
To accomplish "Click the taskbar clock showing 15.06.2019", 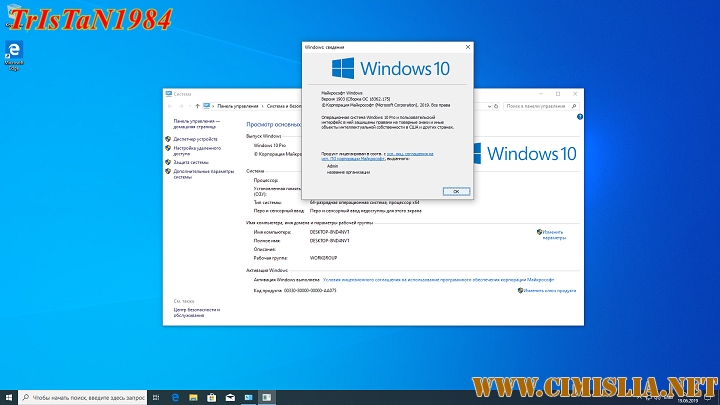I will [687, 400].
